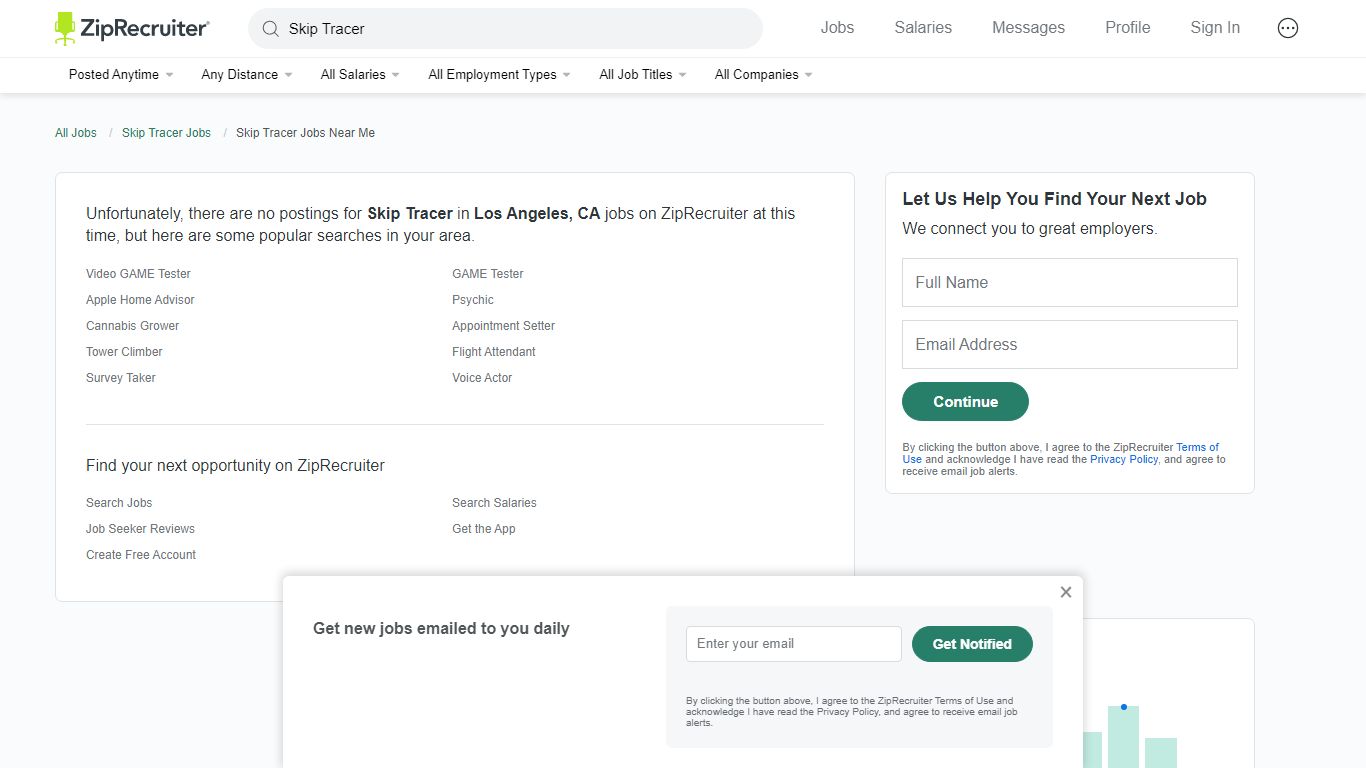Open Tower Climber link
The width and height of the screenshot is (1366, 768).
click(124, 352)
